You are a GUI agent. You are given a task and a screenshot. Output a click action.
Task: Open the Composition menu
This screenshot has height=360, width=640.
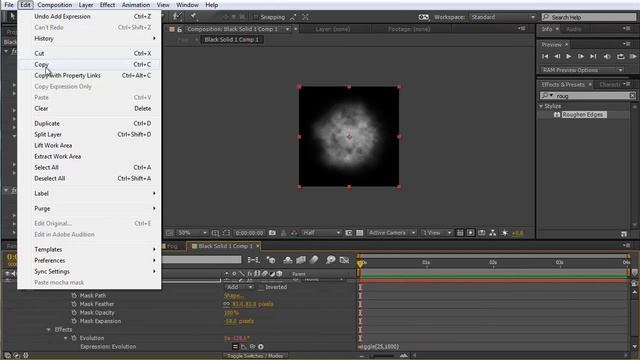55,5
